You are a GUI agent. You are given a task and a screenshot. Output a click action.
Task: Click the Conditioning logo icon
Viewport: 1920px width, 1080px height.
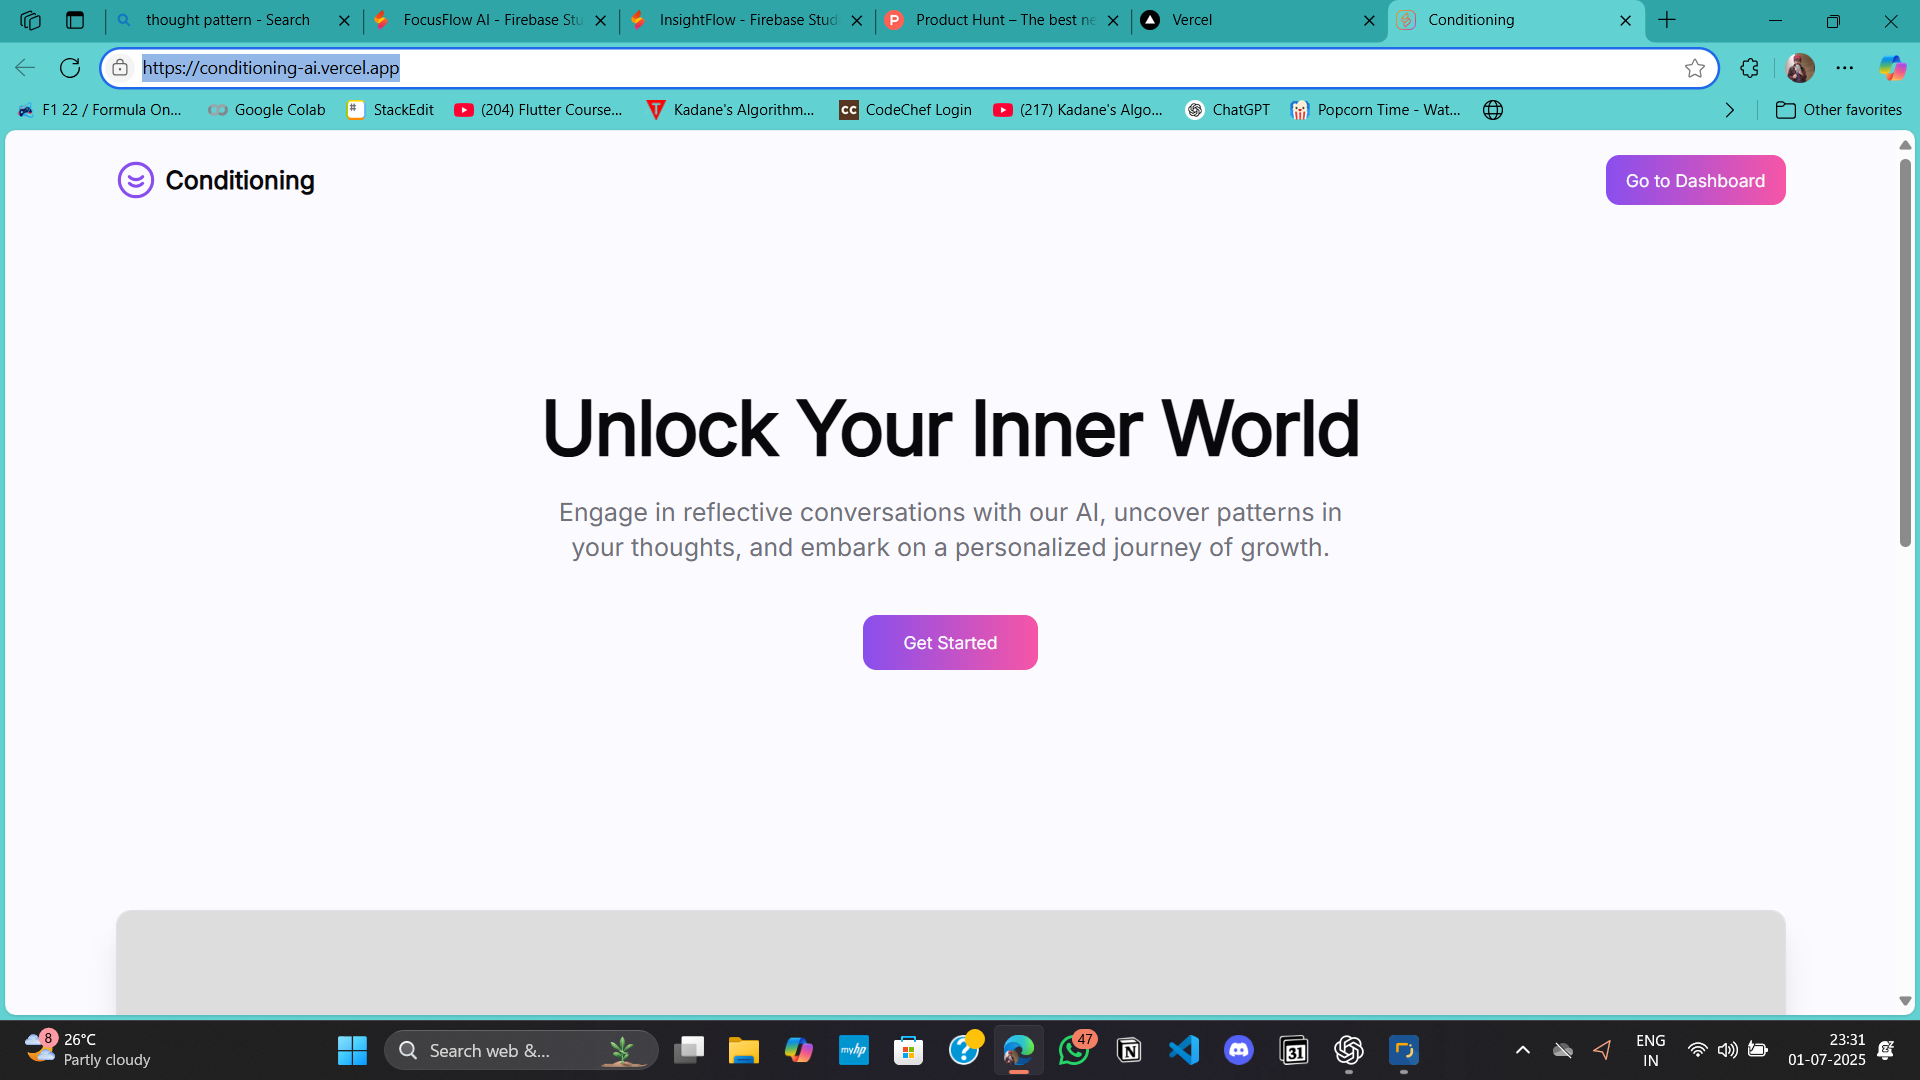tap(136, 180)
